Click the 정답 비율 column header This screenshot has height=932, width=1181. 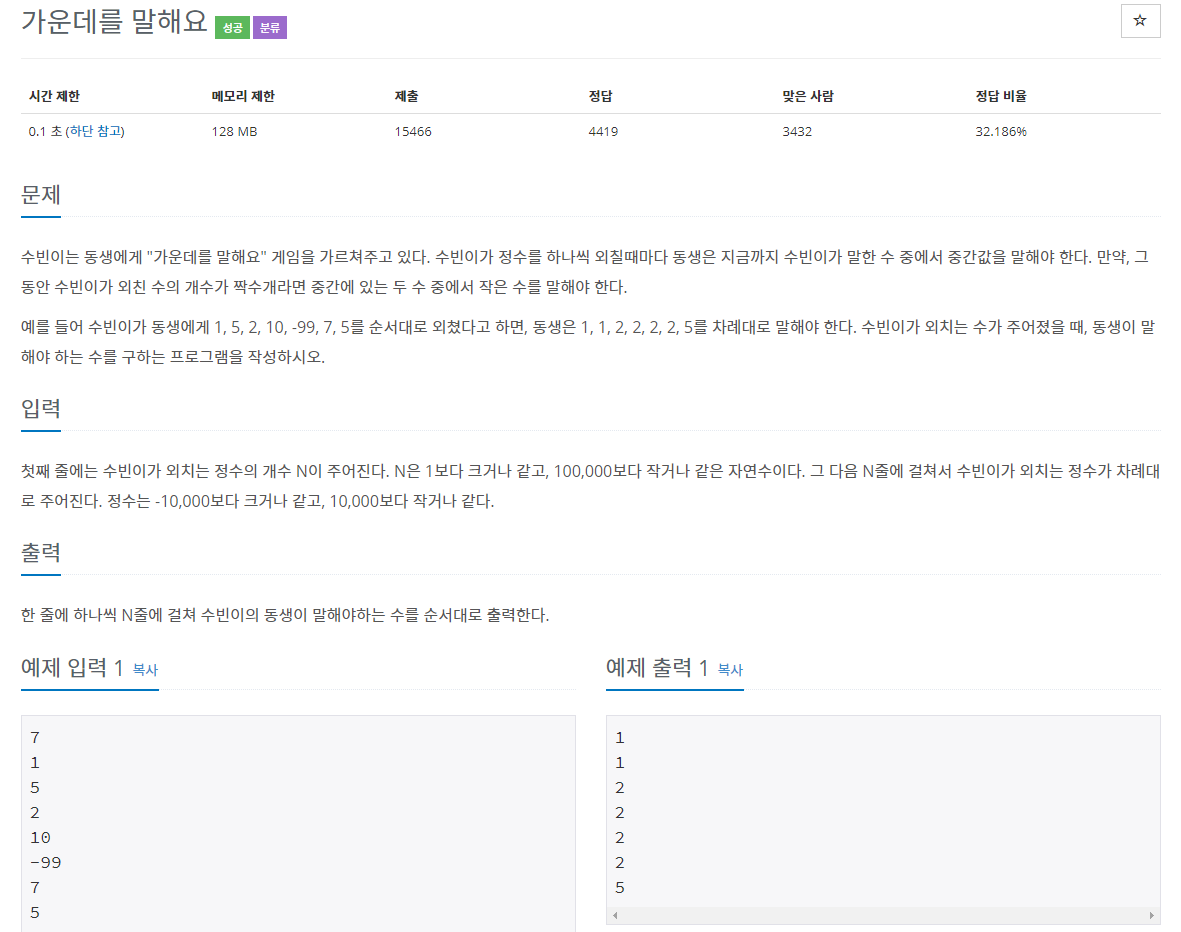pyautogui.click(x=1001, y=97)
